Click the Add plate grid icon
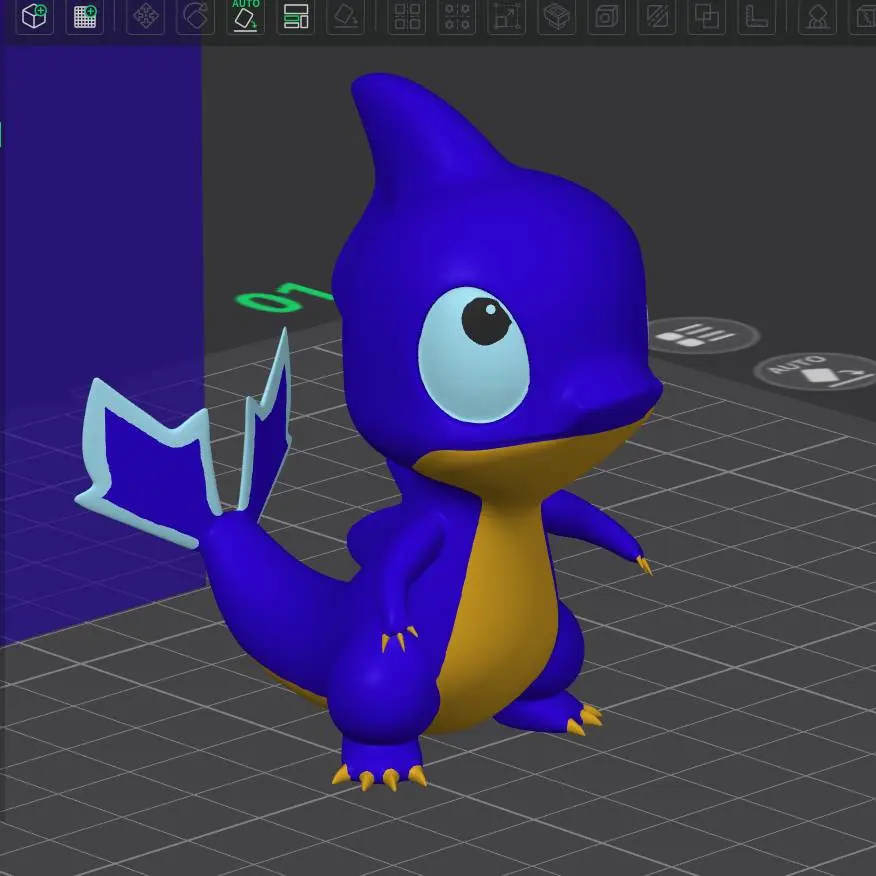 pos(85,16)
